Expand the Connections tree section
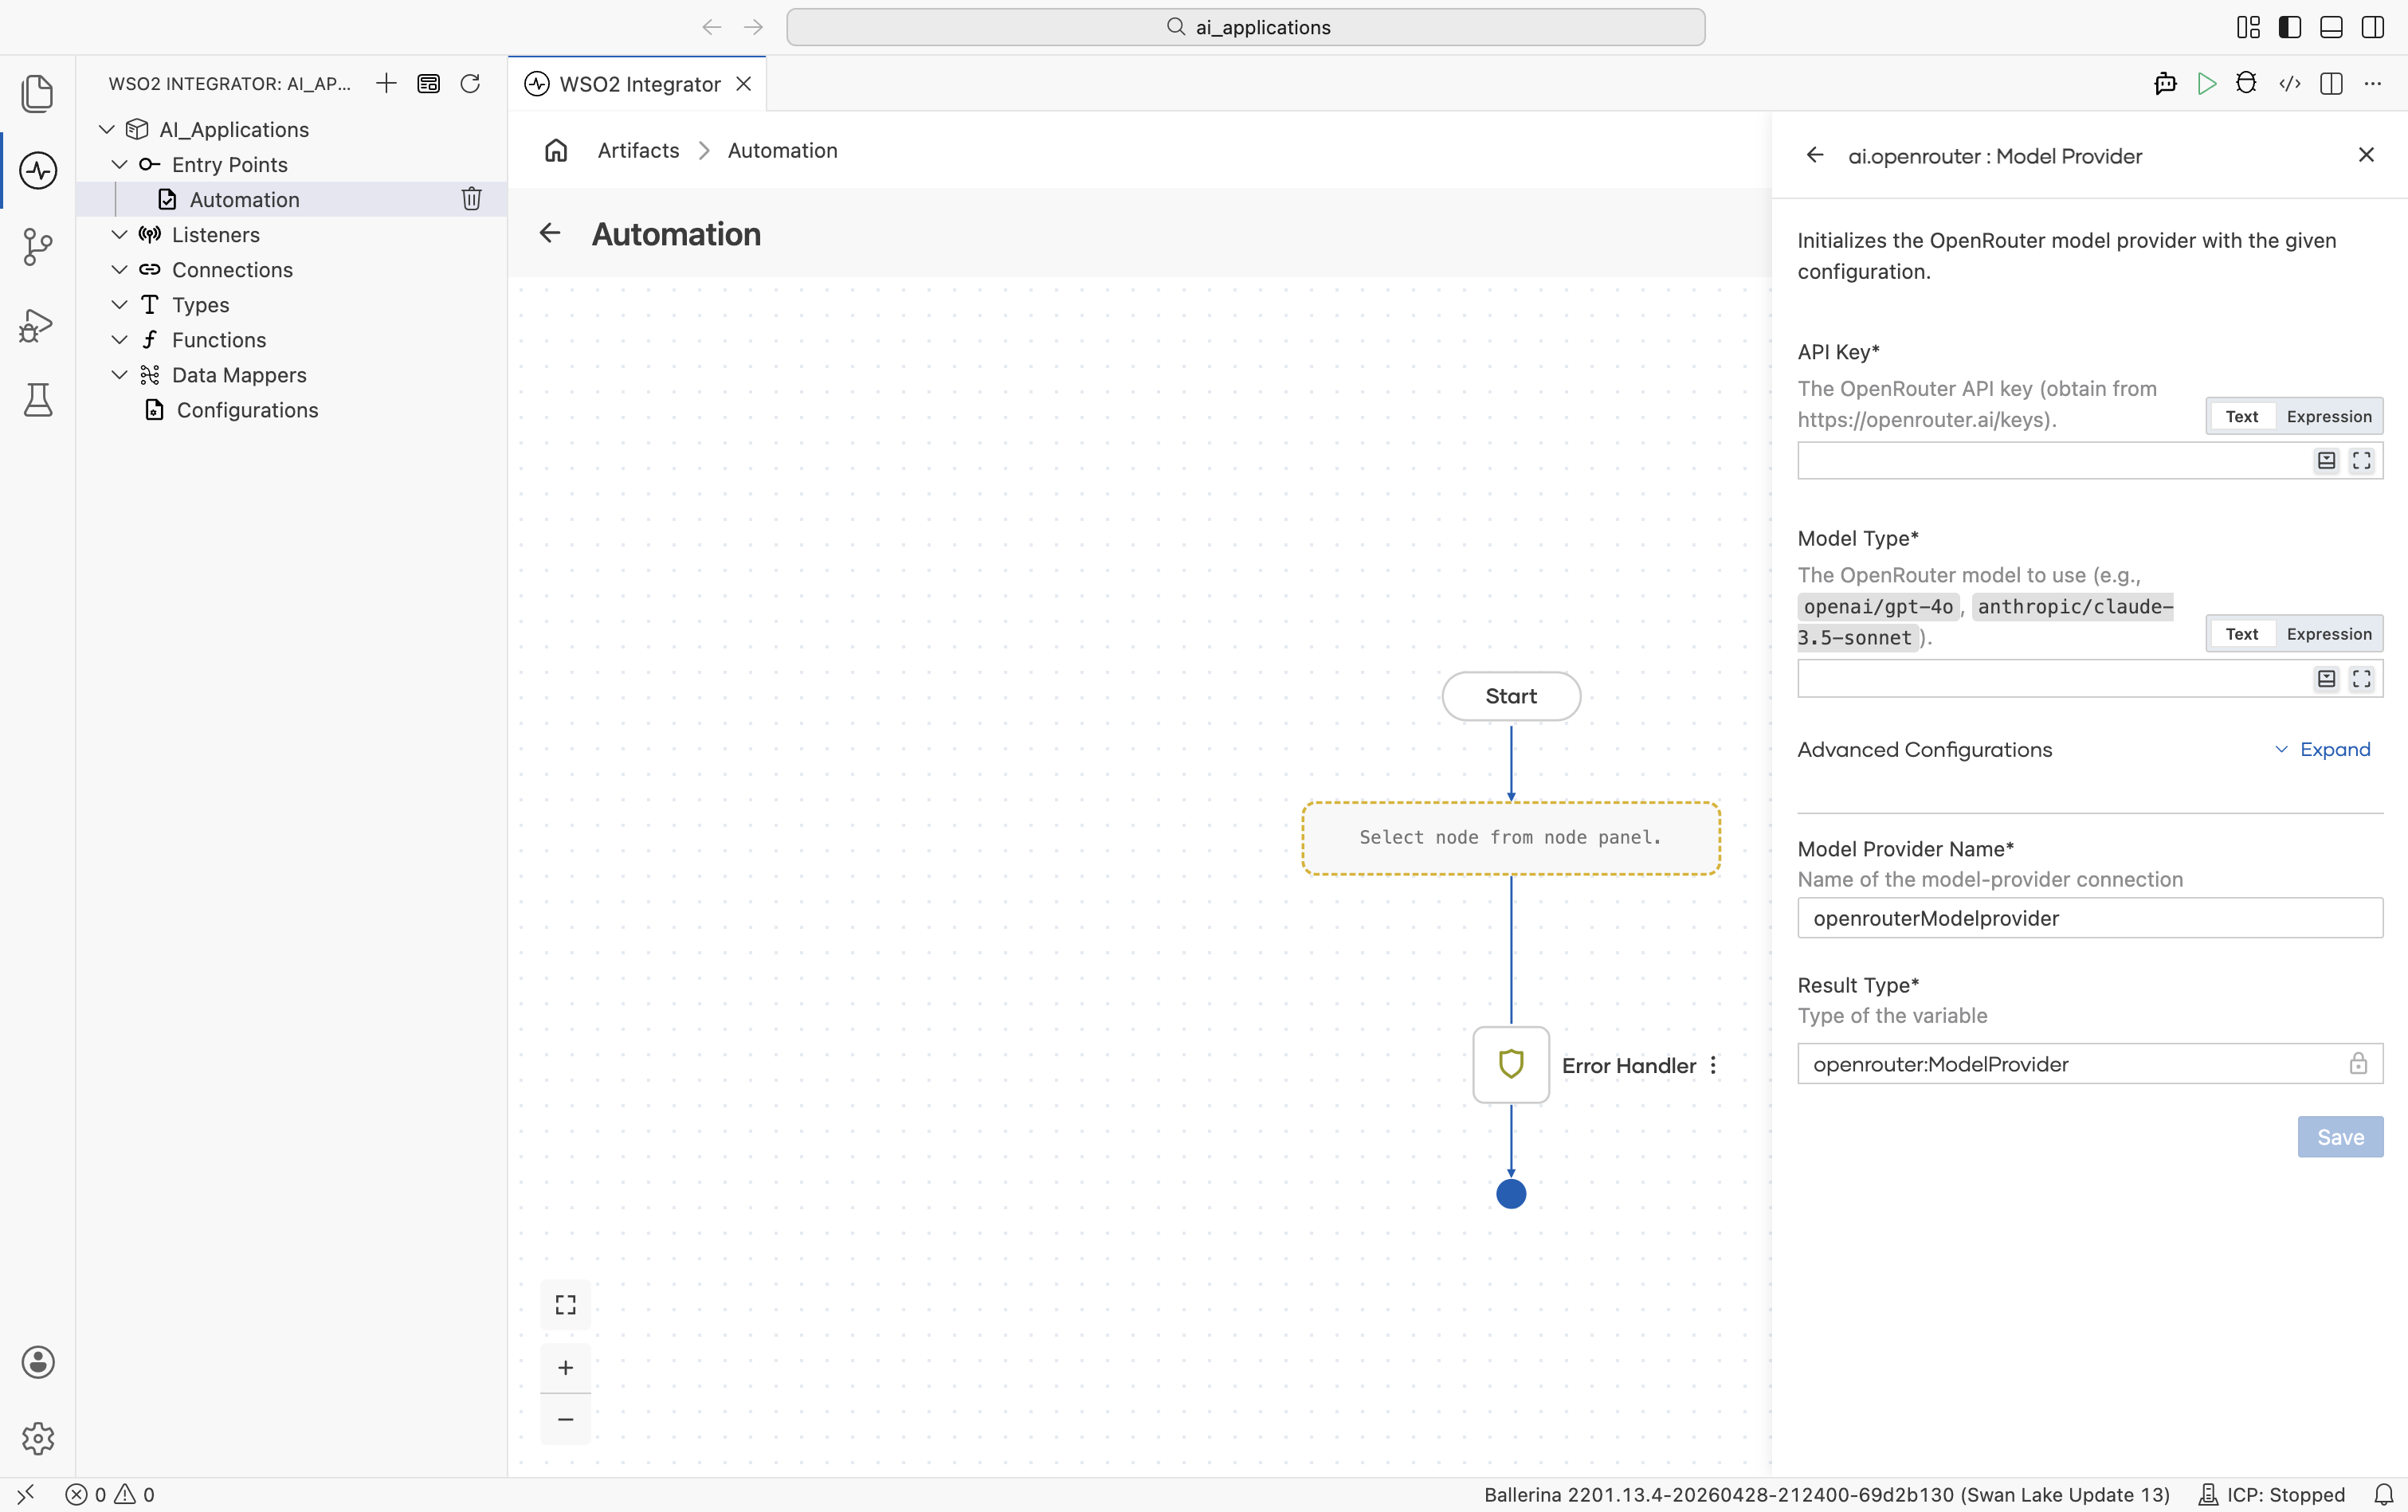The height and width of the screenshot is (1512, 2408). (x=119, y=269)
